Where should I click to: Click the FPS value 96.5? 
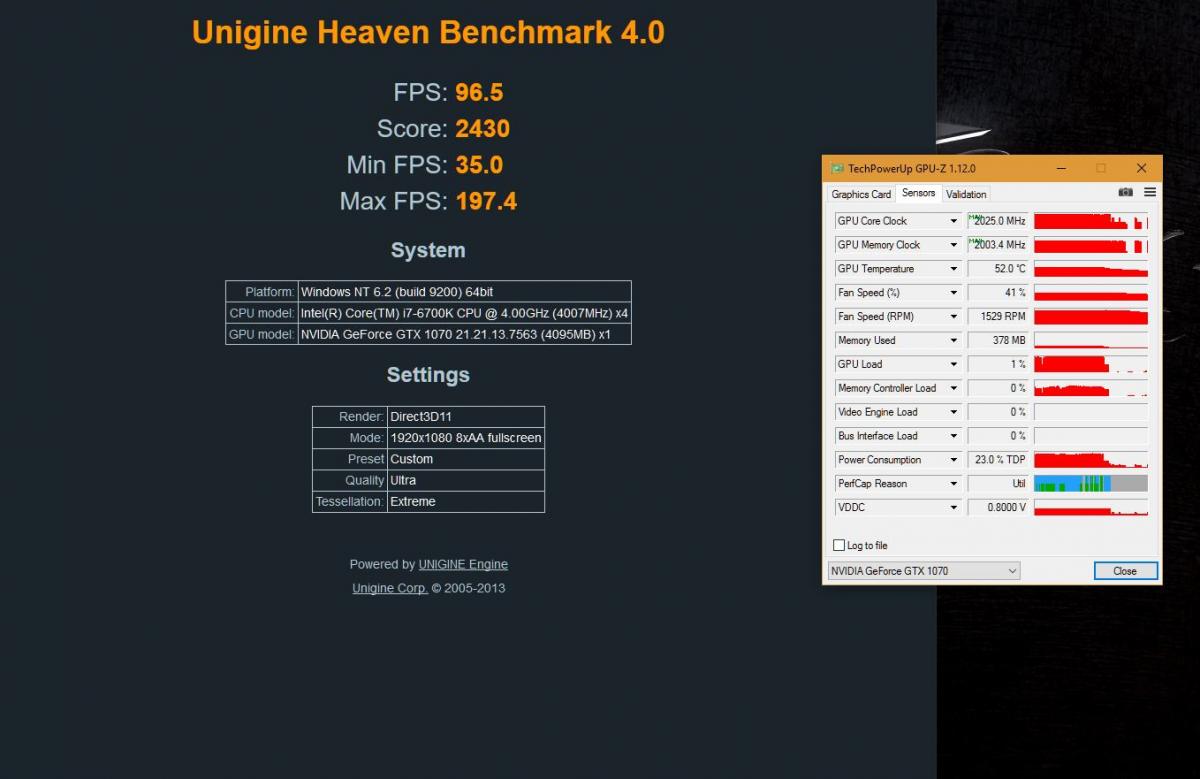[479, 93]
